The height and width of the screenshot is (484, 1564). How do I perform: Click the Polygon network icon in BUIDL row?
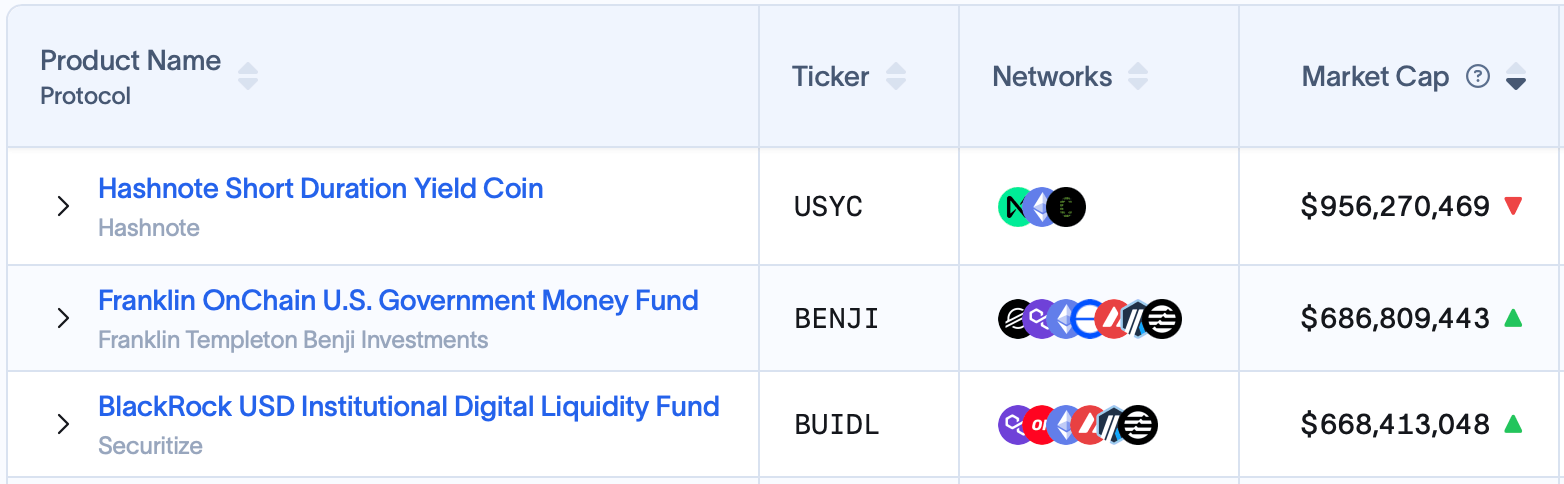click(x=1016, y=425)
